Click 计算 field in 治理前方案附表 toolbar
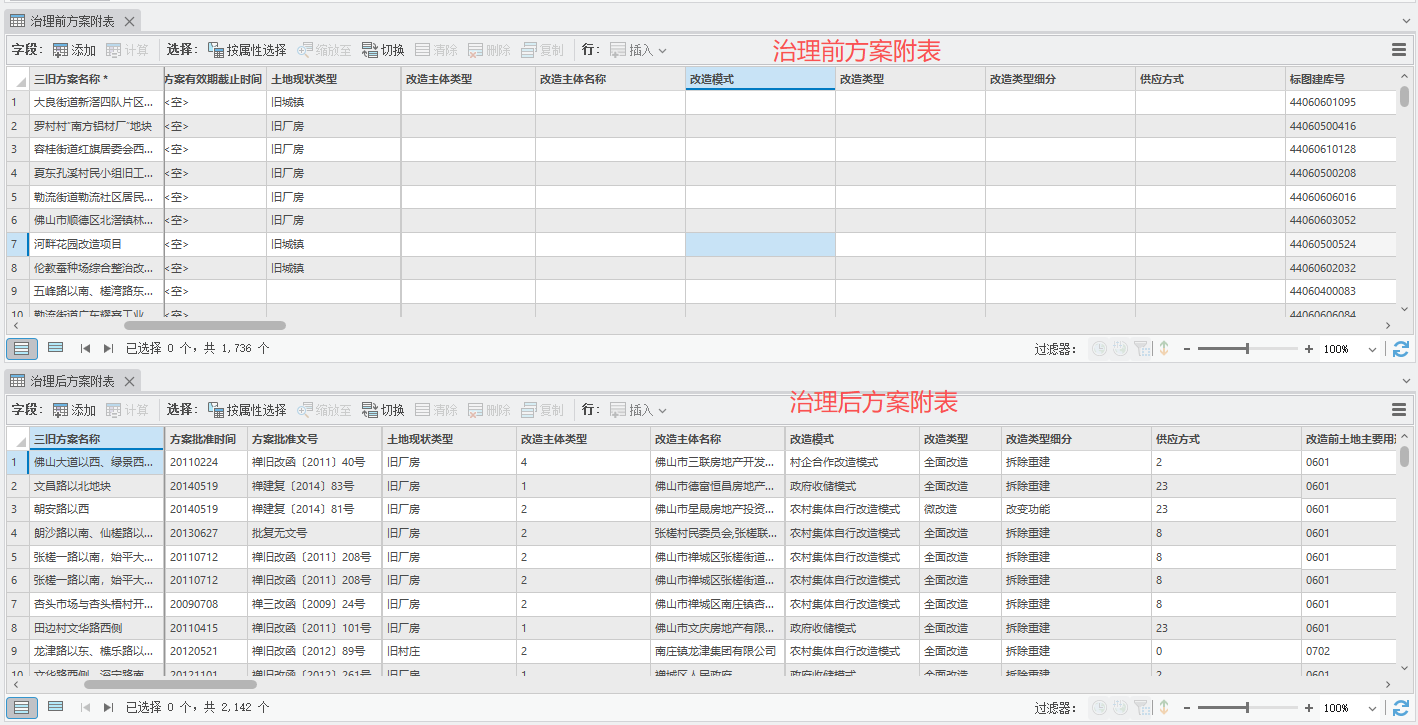1418x725 pixels. (127, 50)
